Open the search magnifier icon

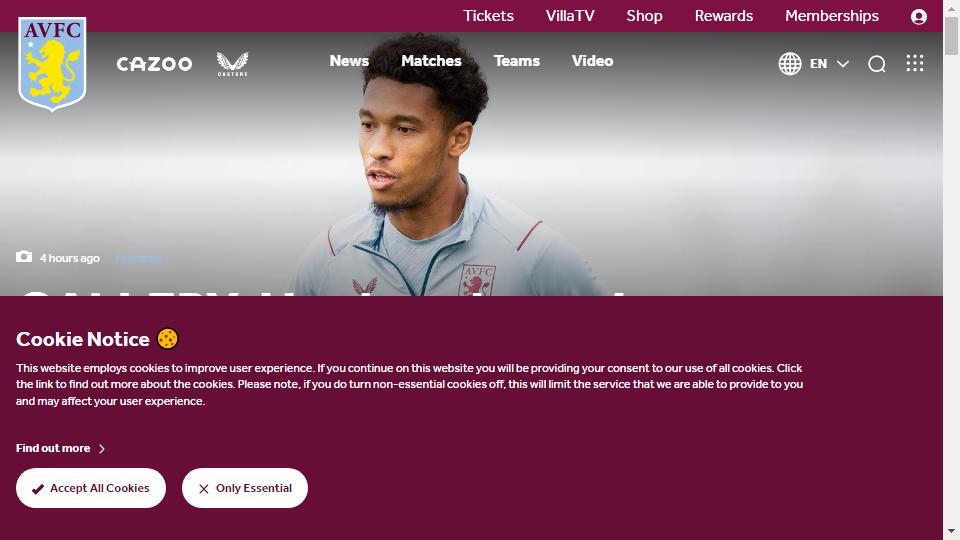pyautogui.click(x=877, y=64)
